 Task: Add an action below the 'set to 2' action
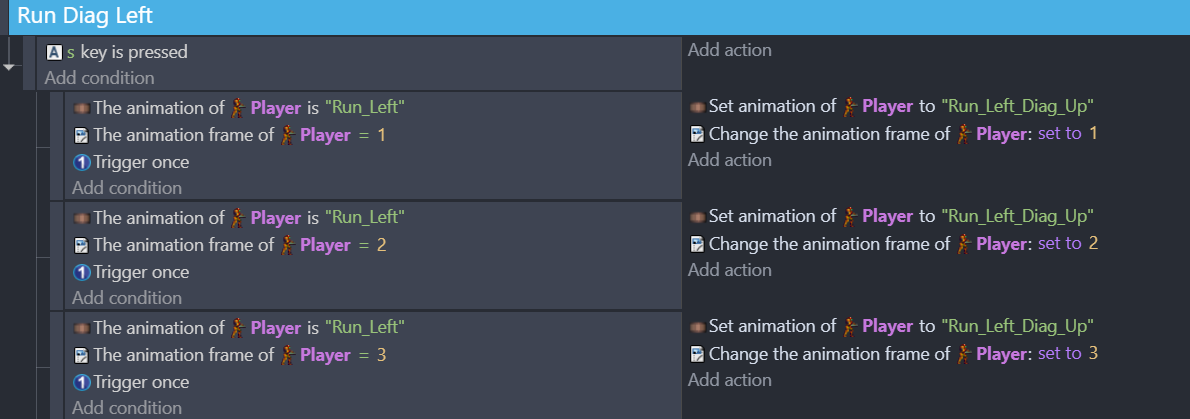729,270
